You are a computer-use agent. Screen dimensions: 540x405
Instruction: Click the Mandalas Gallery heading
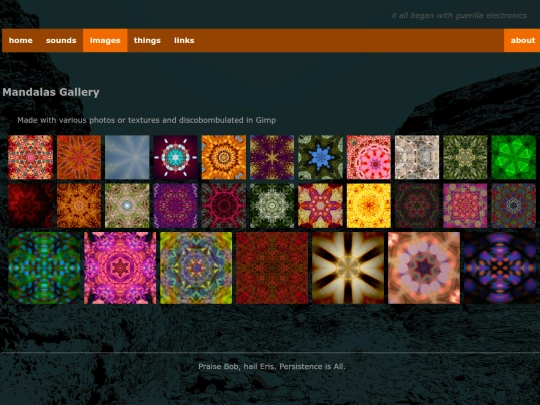tap(51, 92)
